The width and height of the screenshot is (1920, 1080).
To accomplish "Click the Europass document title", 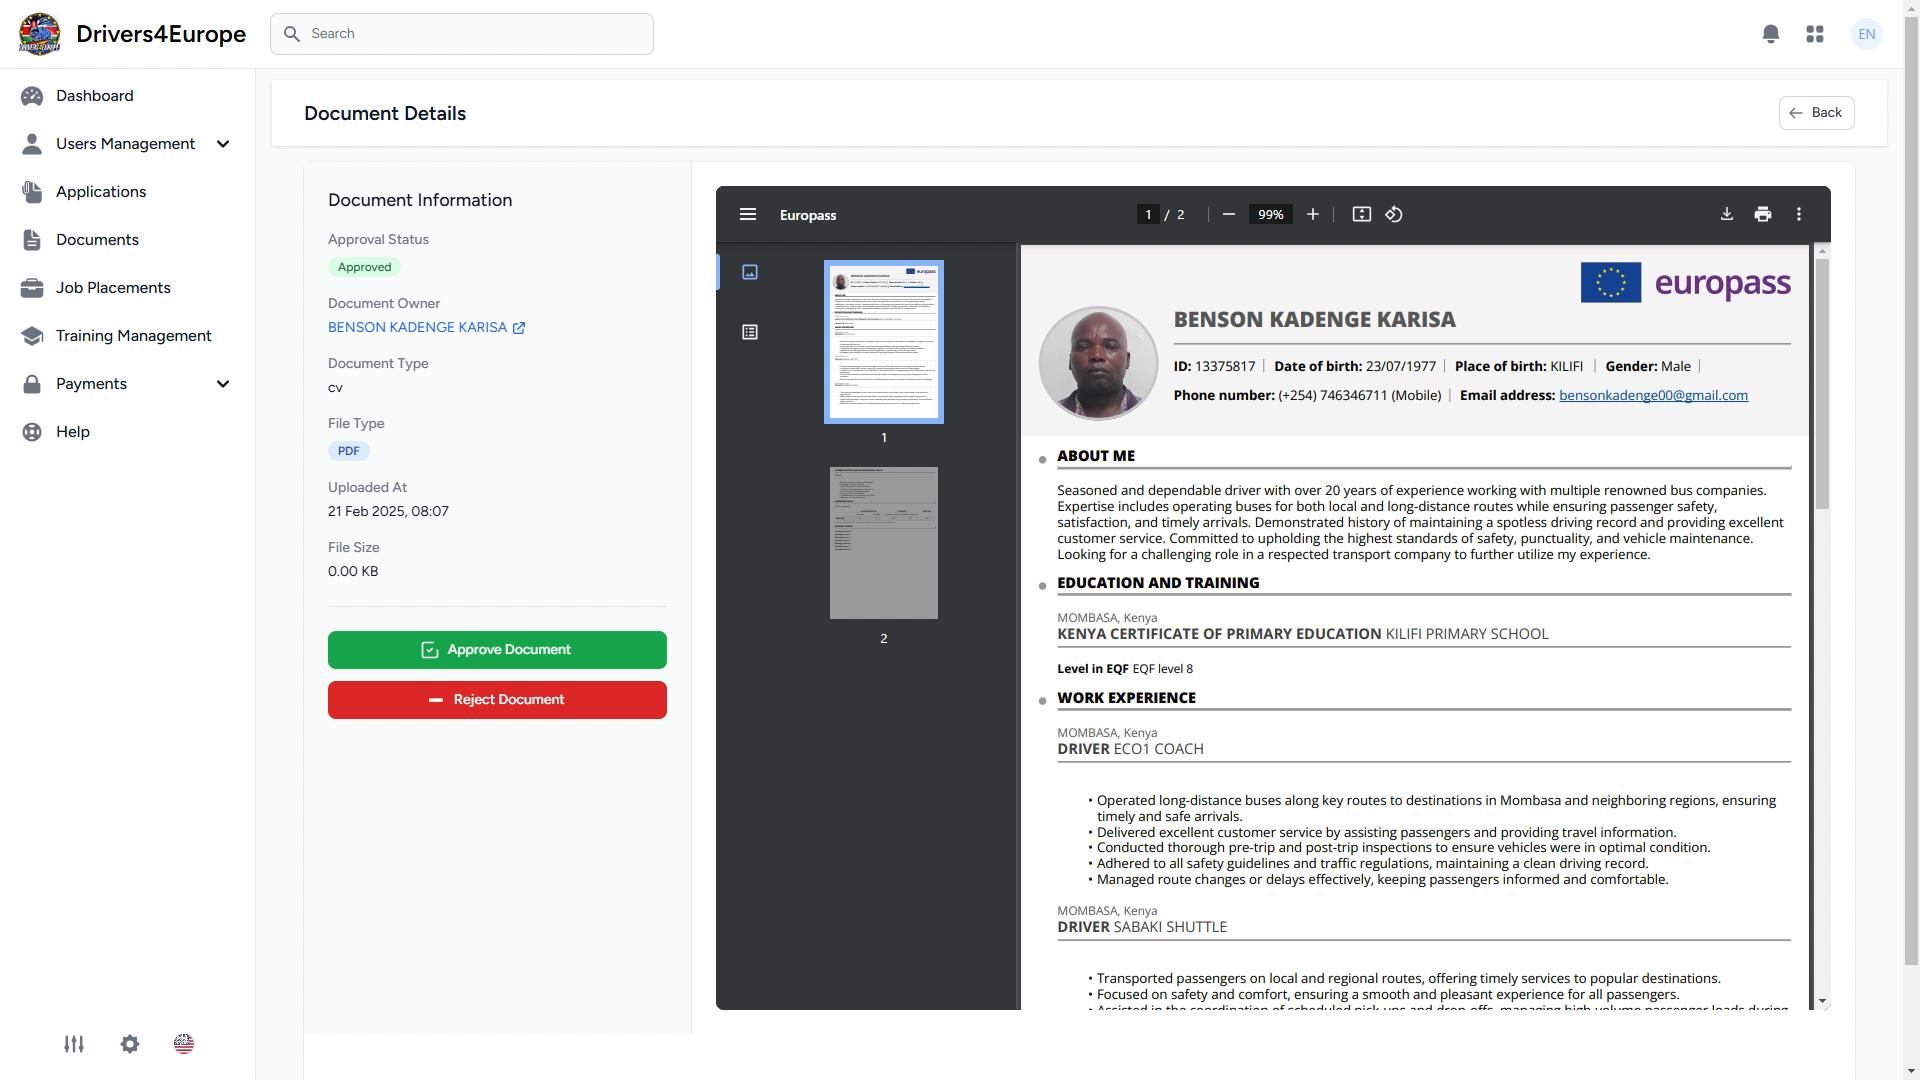I will tap(808, 215).
